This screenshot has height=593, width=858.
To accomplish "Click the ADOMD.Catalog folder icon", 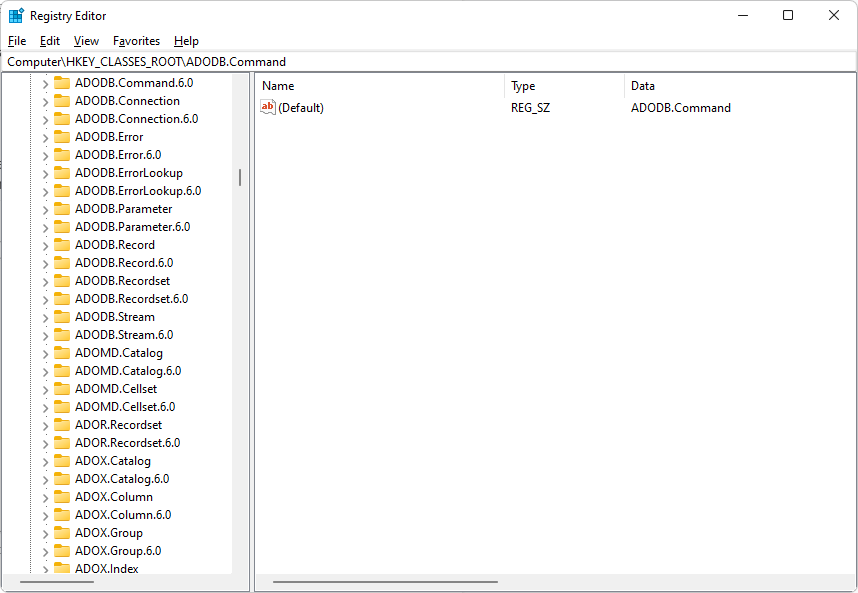I will [x=62, y=353].
